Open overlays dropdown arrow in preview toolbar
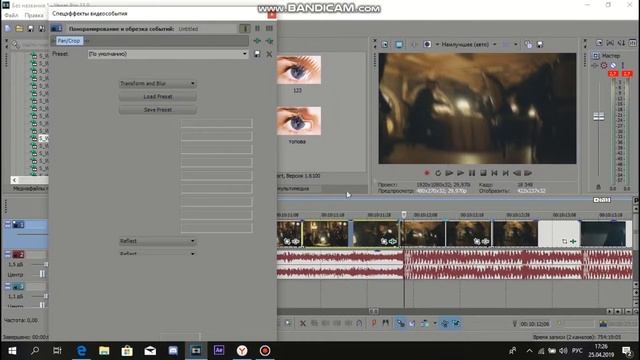Viewport: 640px width, 360px height. [516, 44]
